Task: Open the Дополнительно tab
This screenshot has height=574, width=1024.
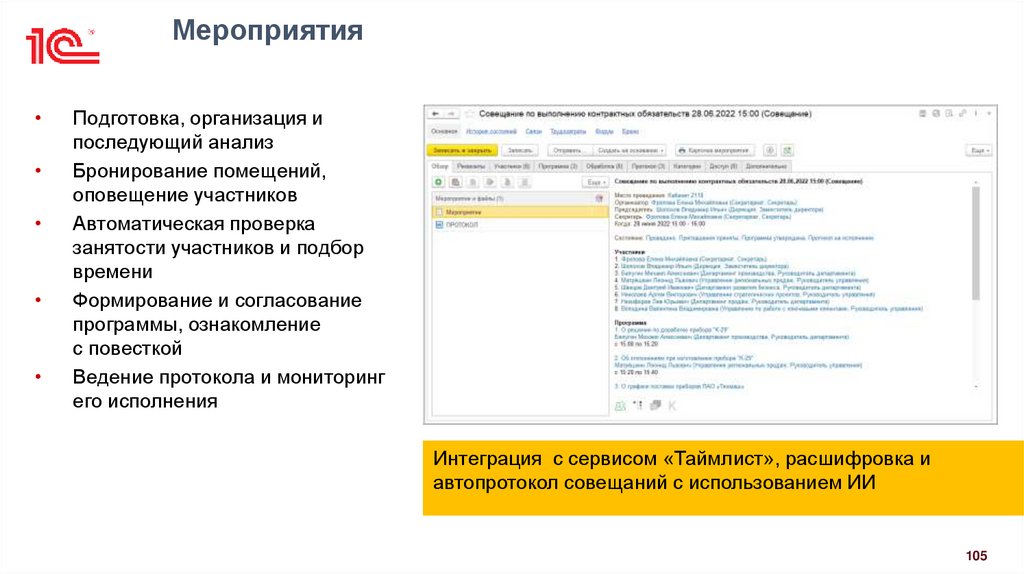Action: pos(766,167)
